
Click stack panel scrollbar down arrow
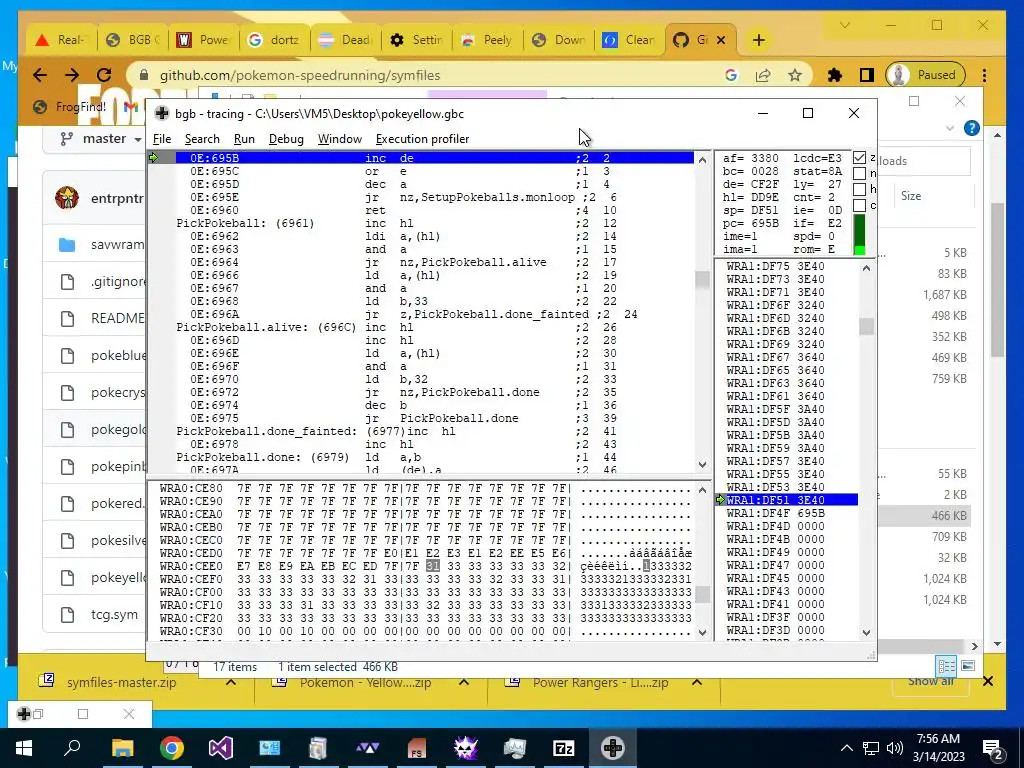[867, 632]
